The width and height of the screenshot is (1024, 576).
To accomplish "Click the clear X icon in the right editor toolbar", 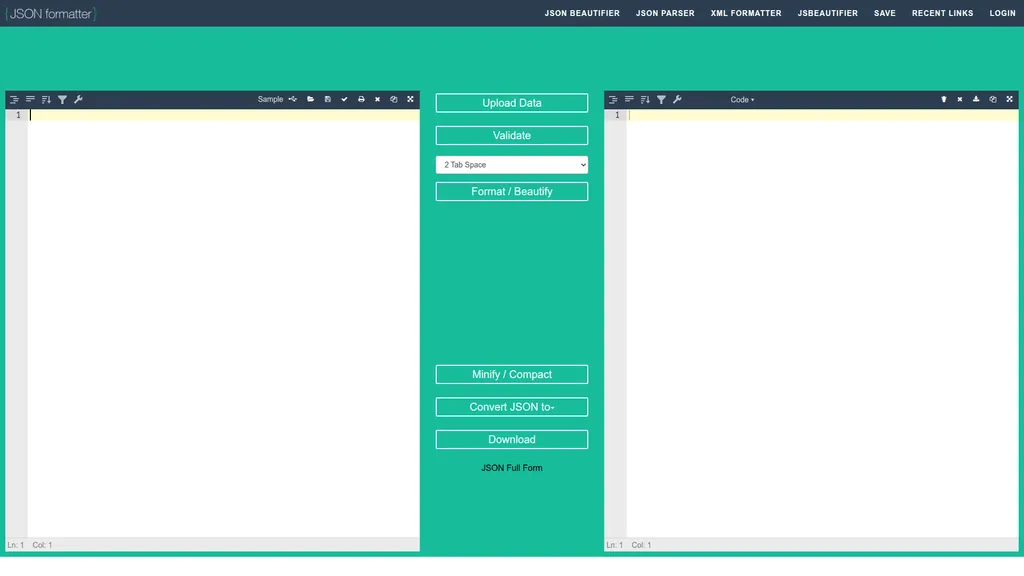I will (x=960, y=99).
